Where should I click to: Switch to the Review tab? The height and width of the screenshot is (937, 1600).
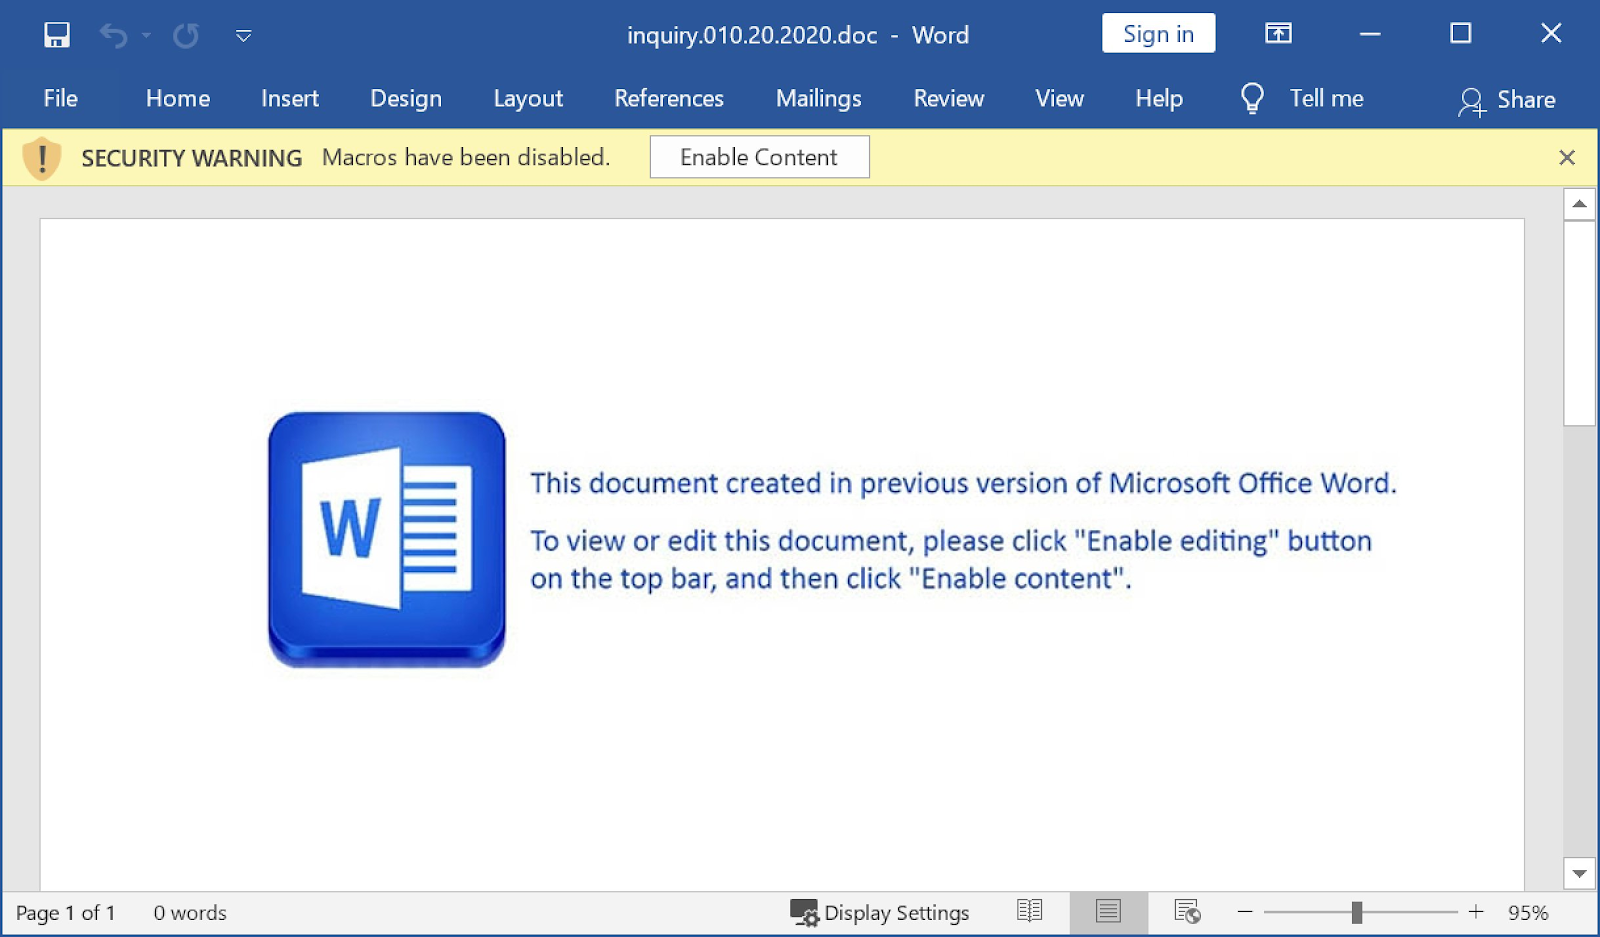pyautogui.click(x=949, y=98)
